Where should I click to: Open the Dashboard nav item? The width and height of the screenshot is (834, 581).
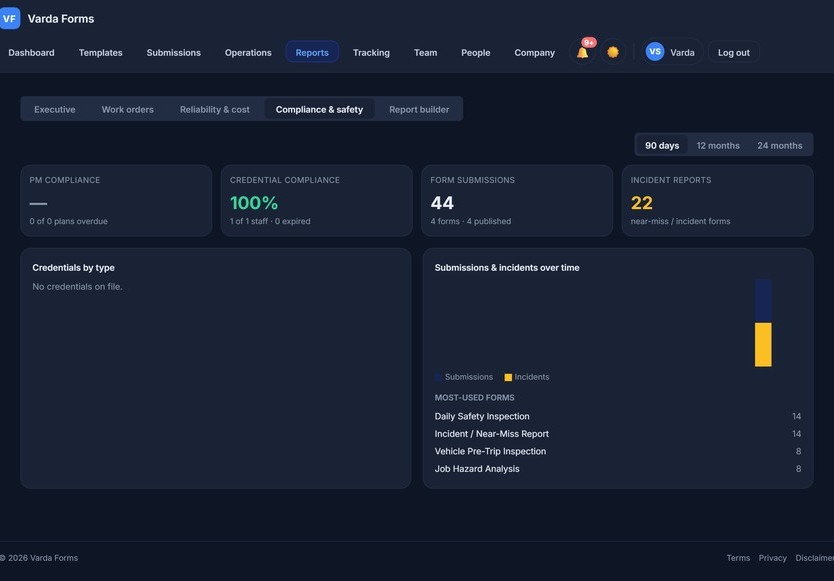click(31, 53)
